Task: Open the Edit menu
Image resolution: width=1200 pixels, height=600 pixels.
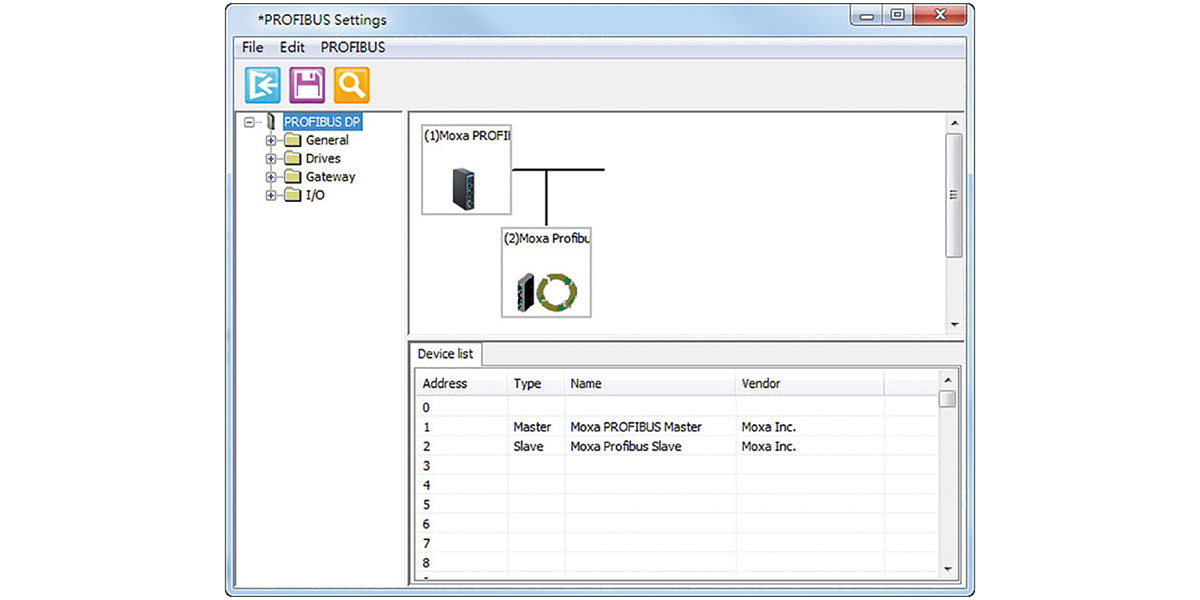Action: (292, 47)
